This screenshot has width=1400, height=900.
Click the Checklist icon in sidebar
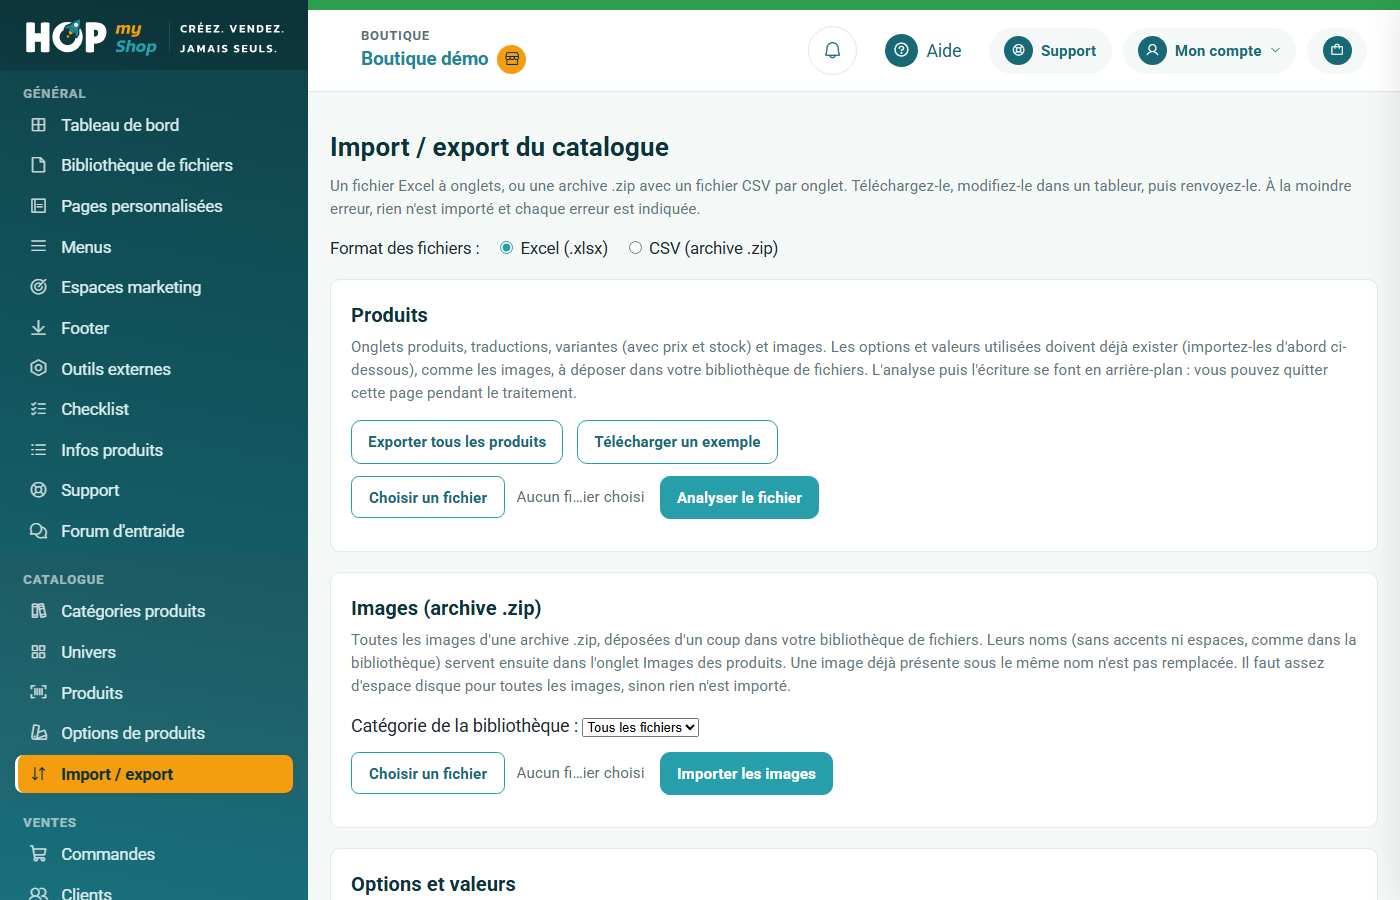[x=39, y=409]
